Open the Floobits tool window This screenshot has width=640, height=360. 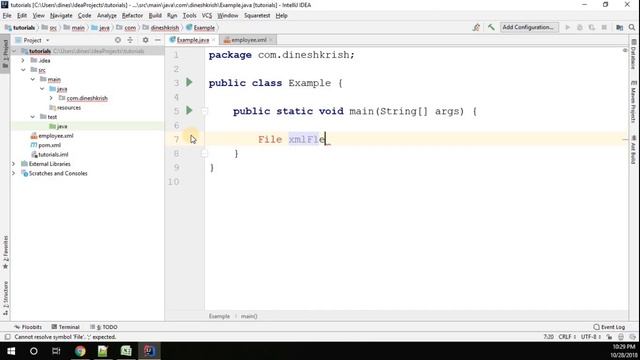28,327
